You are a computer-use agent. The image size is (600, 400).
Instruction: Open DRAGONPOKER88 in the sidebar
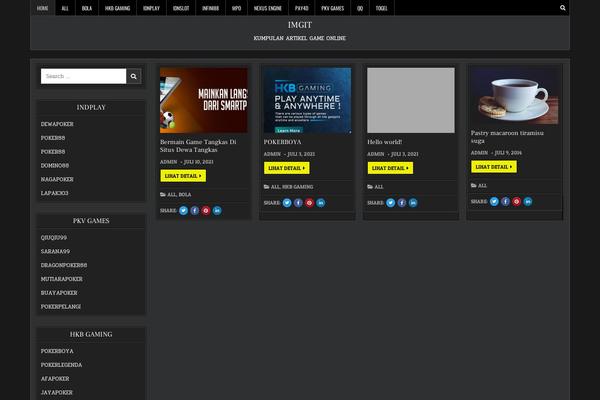coord(64,265)
